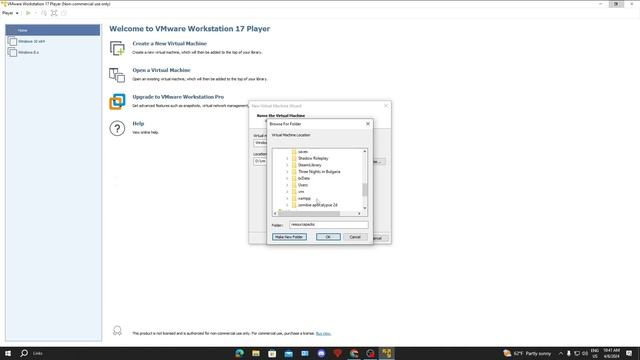Click the Help question mark icon

(x=117, y=129)
